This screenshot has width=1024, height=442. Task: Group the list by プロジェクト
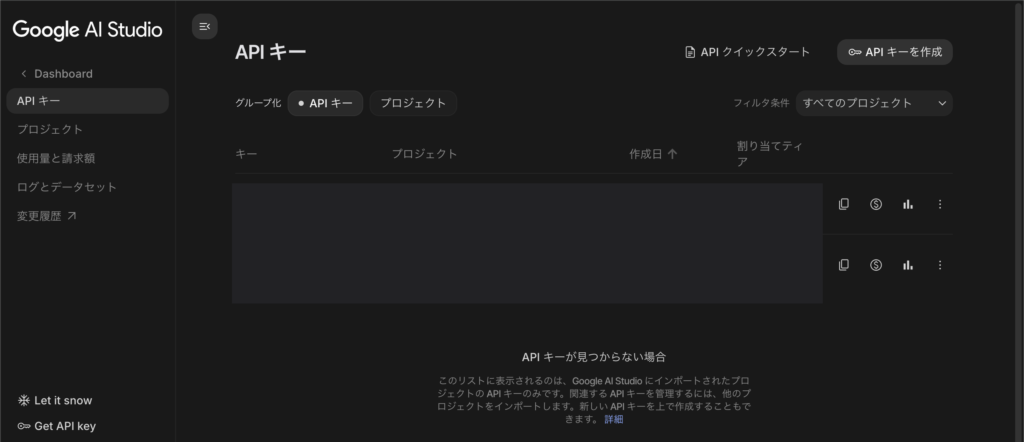pyautogui.click(x=413, y=103)
